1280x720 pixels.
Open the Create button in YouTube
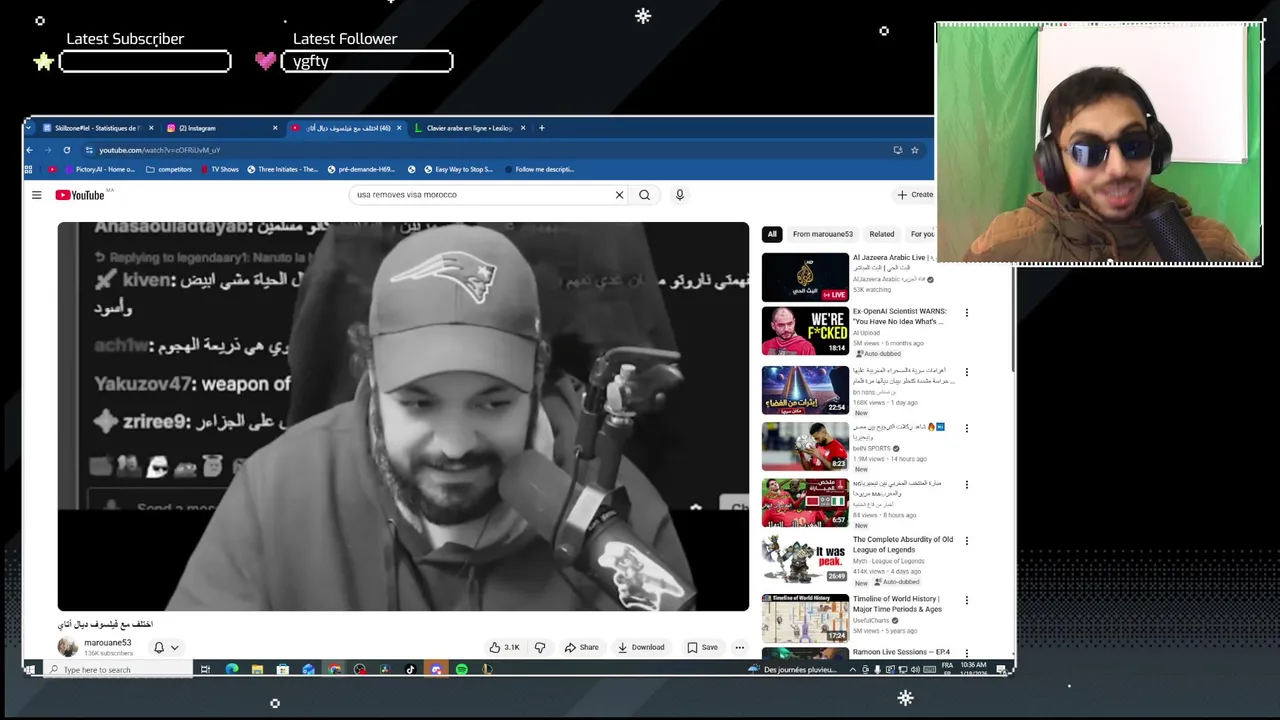pos(915,195)
